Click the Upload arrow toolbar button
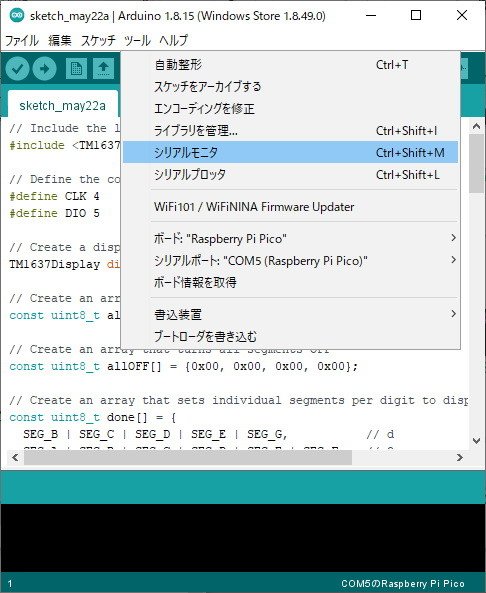The image size is (486, 593). [x=45, y=69]
